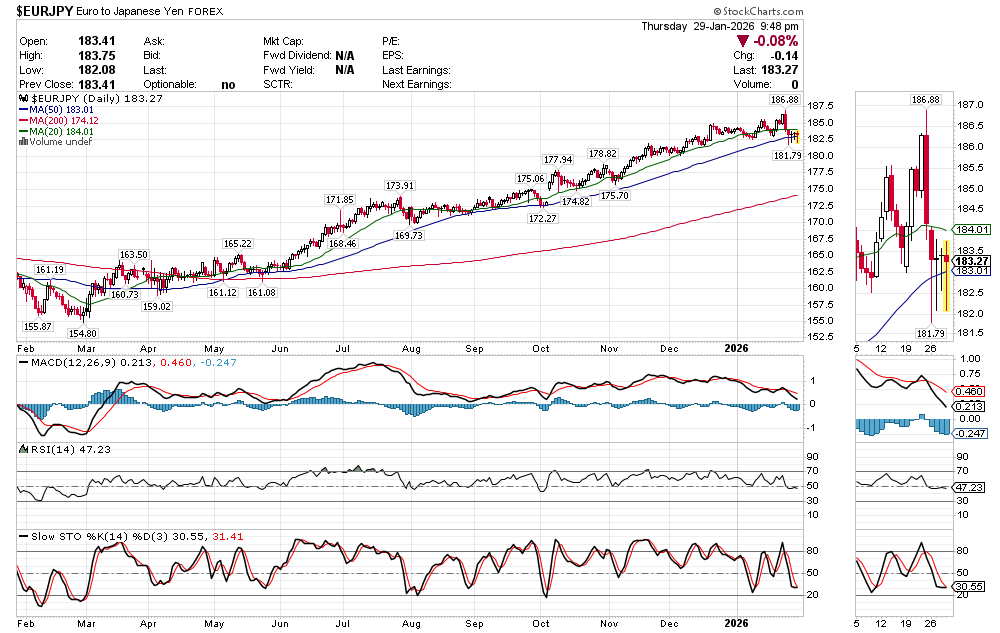Click the 154.80 low price label
Screen dimensions: 1000x633
point(83,332)
